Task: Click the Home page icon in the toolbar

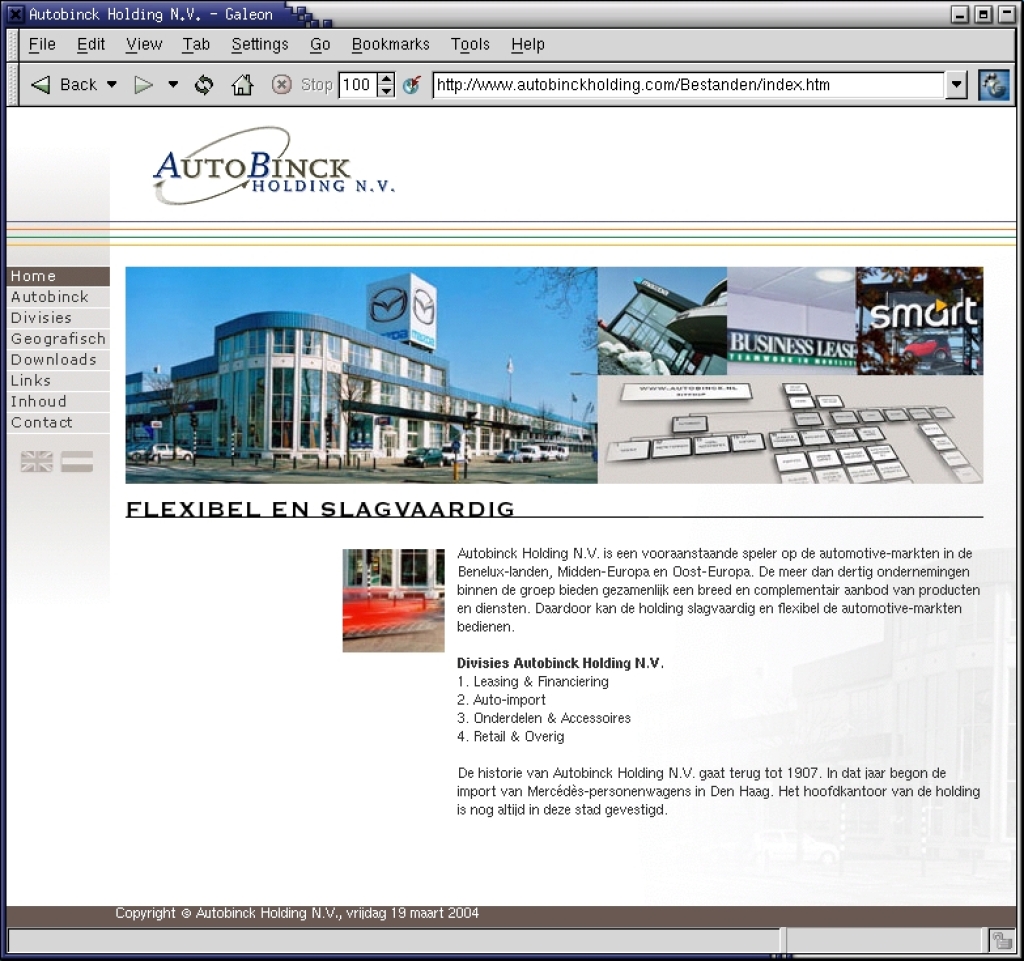Action: point(241,85)
